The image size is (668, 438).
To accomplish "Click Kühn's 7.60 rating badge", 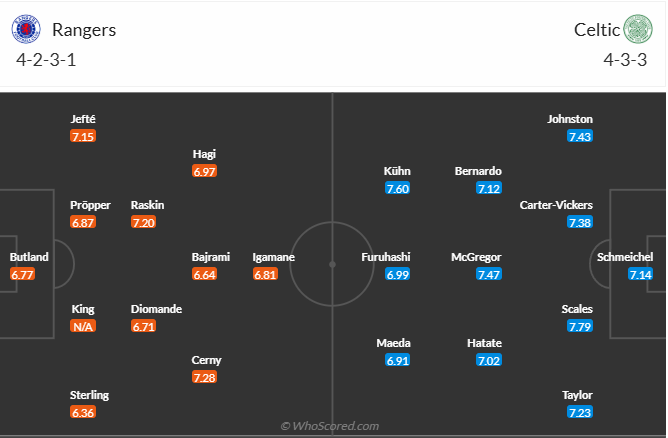I will pyautogui.click(x=398, y=188).
